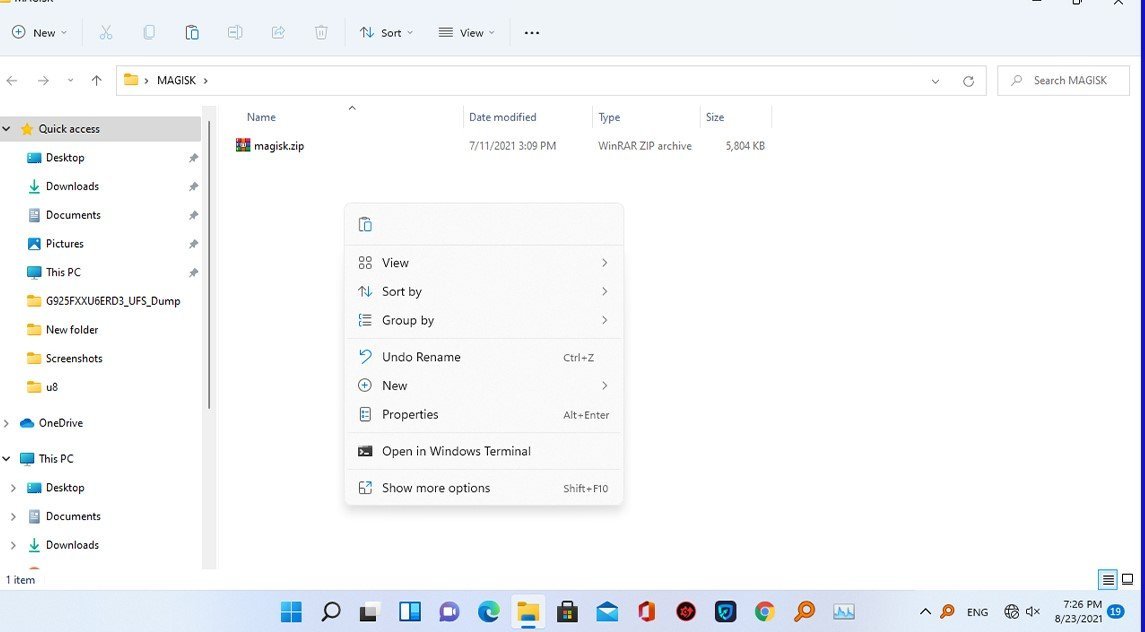Screen dimensions: 1145x632
Task: Open the Windows Start menu
Action: coord(291,612)
